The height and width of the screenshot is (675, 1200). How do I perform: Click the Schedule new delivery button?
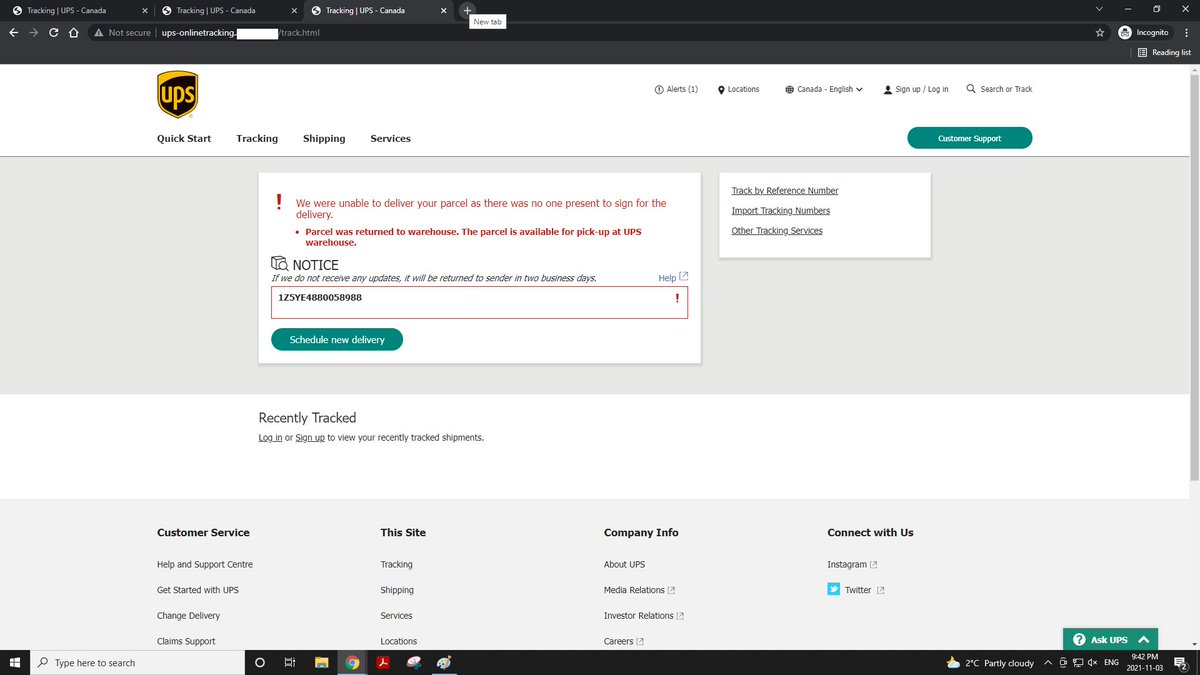coord(337,340)
